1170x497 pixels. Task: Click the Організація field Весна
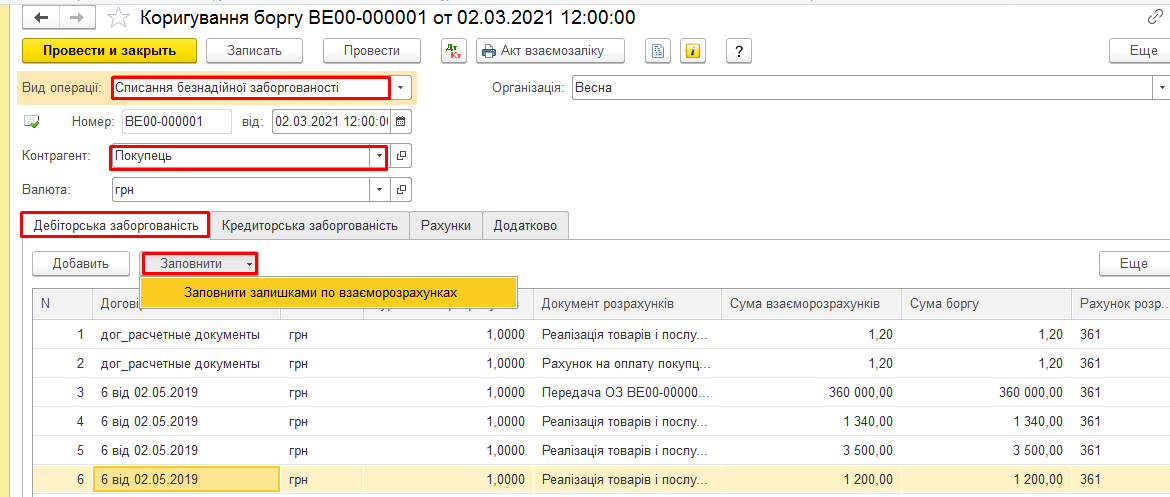click(863, 87)
